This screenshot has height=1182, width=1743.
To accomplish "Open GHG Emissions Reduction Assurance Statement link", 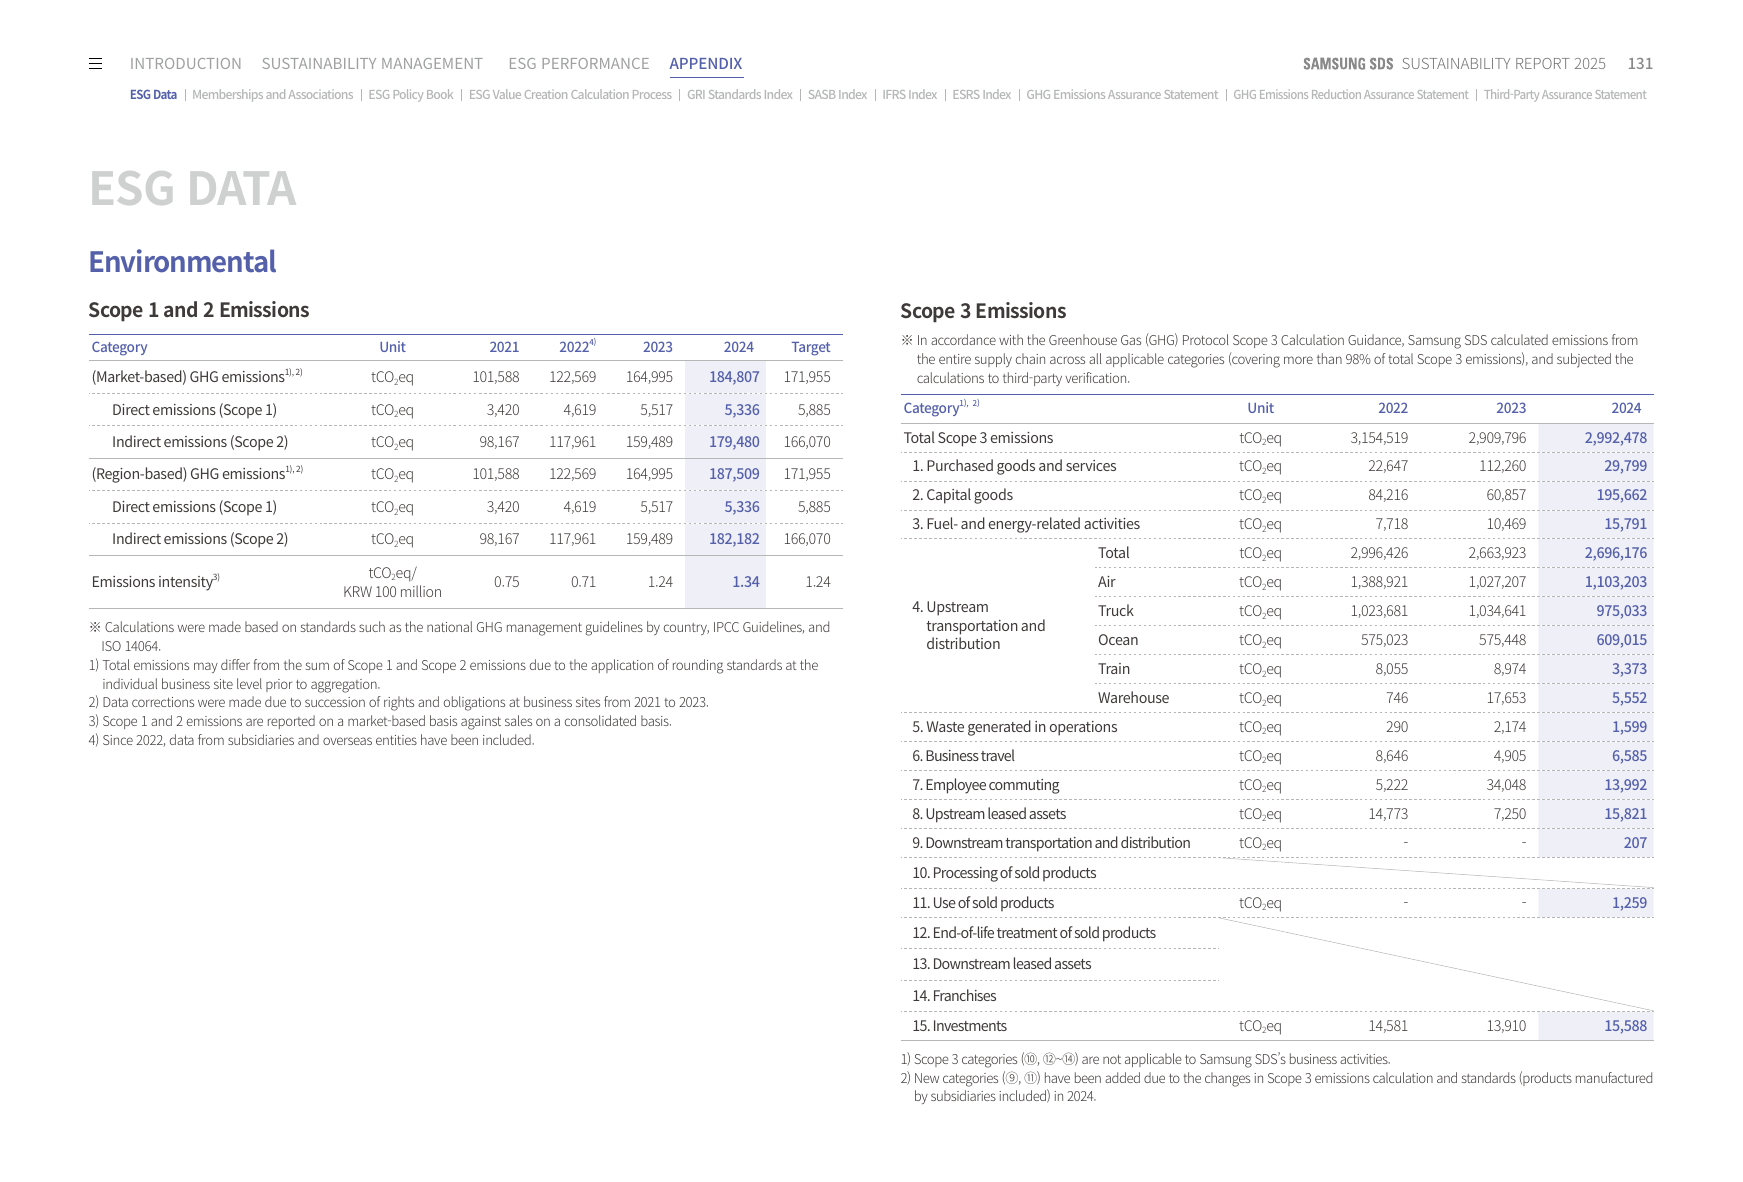I will tap(1350, 95).
